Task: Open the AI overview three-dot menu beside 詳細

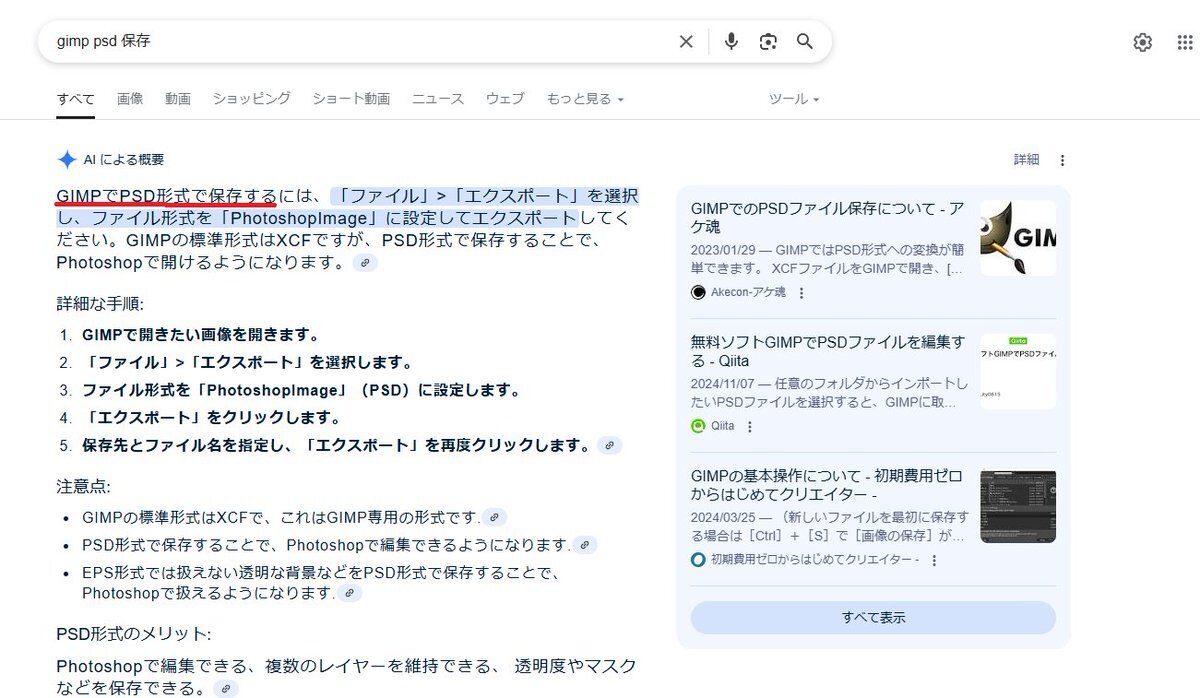Action: point(1062,160)
